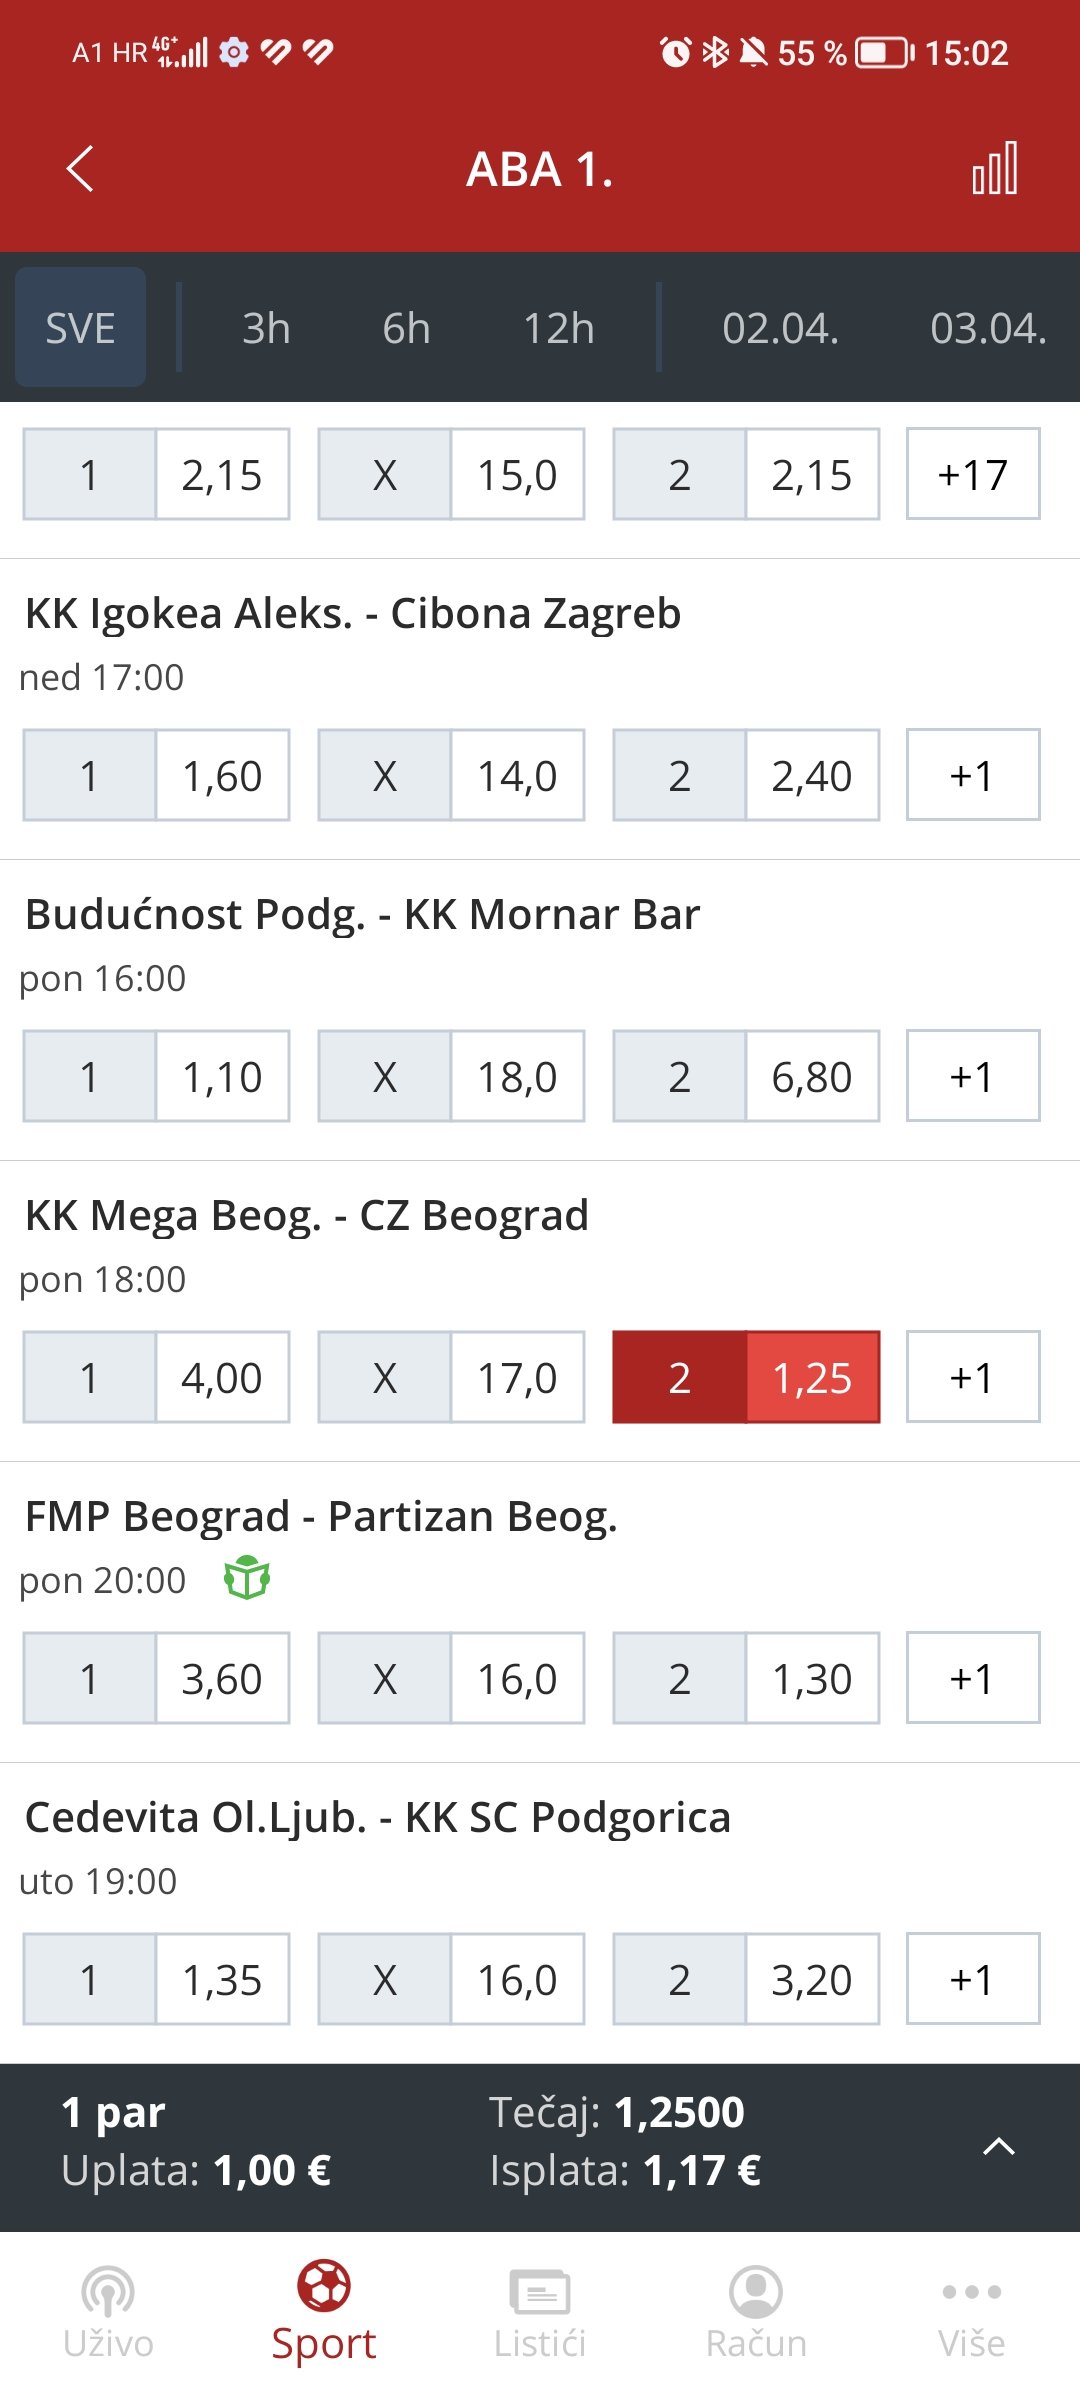The width and height of the screenshot is (1080, 2400).
Task: Select draw odds 16,0 for Cedevita match
Action: click(451, 1979)
